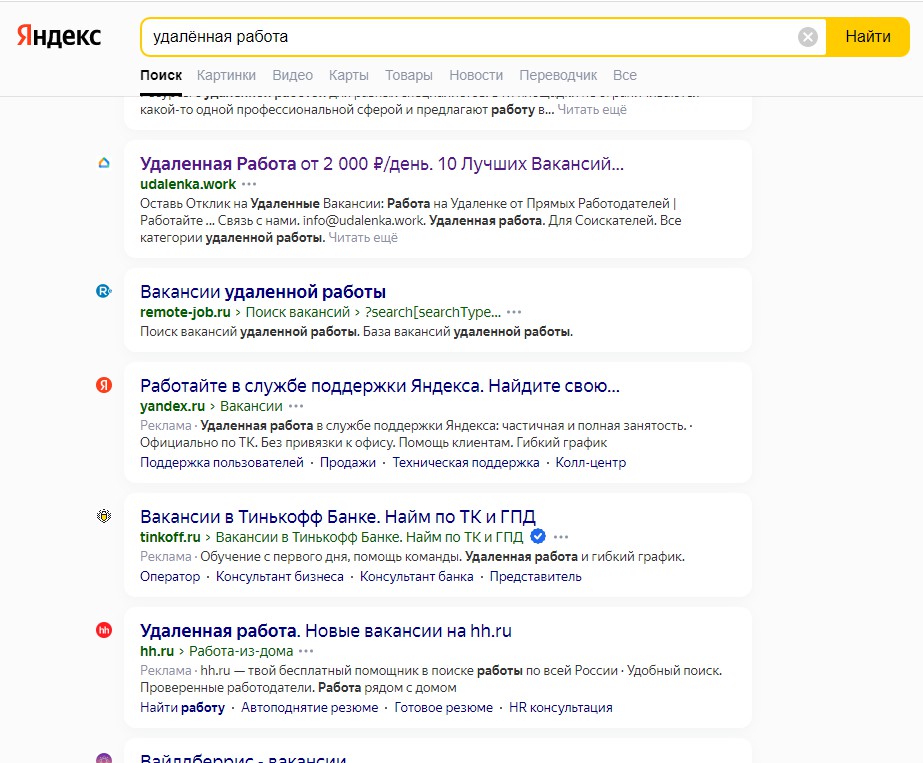Open the Поддержка пользователей sitelink

[x=222, y=463]
